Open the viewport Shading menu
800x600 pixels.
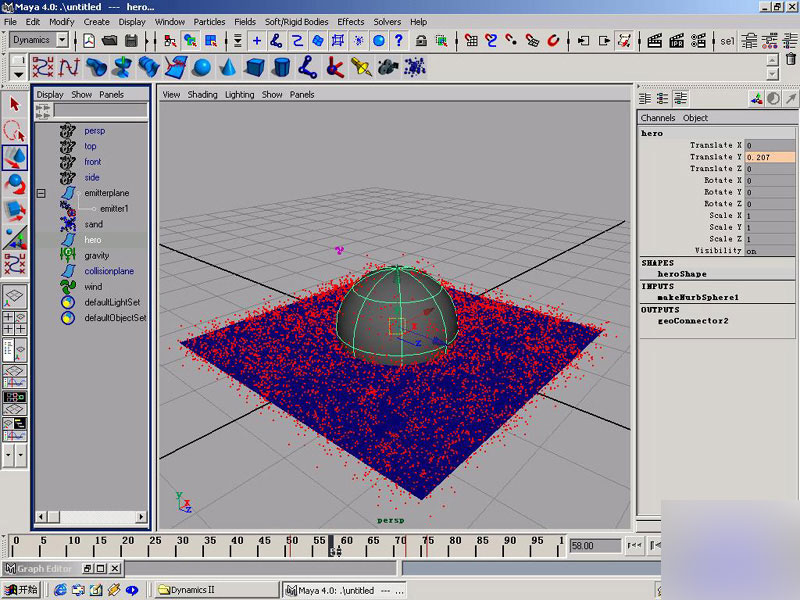click(202, 95)
